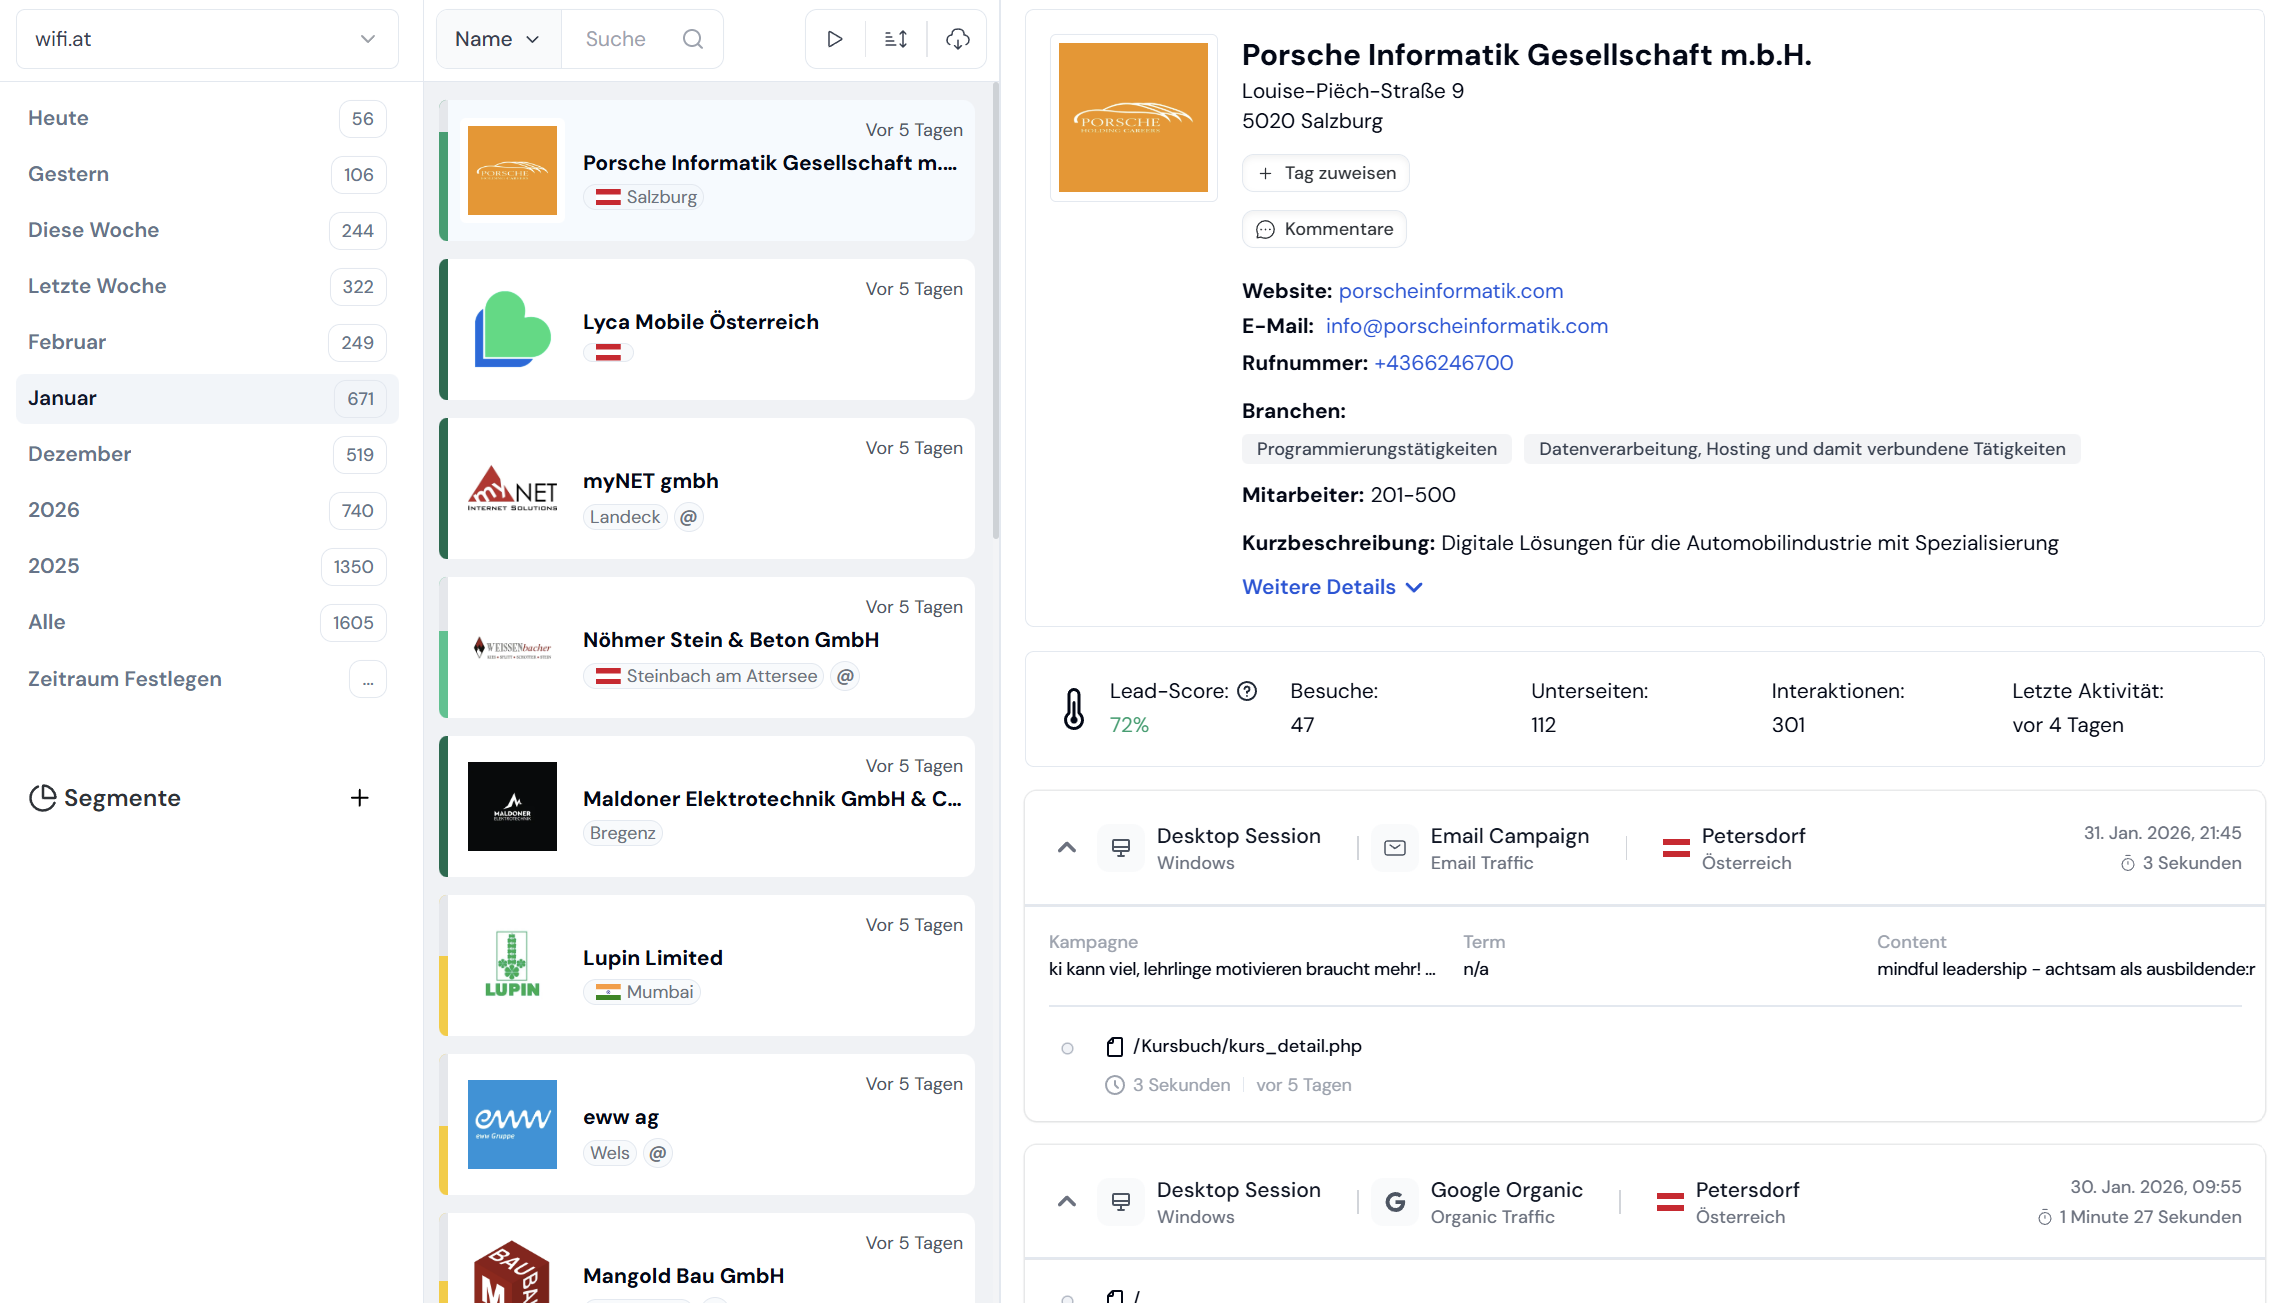Collapse the Email Campaign desktop session
The height and width of the screenshot is (1303, 2272).
[1067, 848]
